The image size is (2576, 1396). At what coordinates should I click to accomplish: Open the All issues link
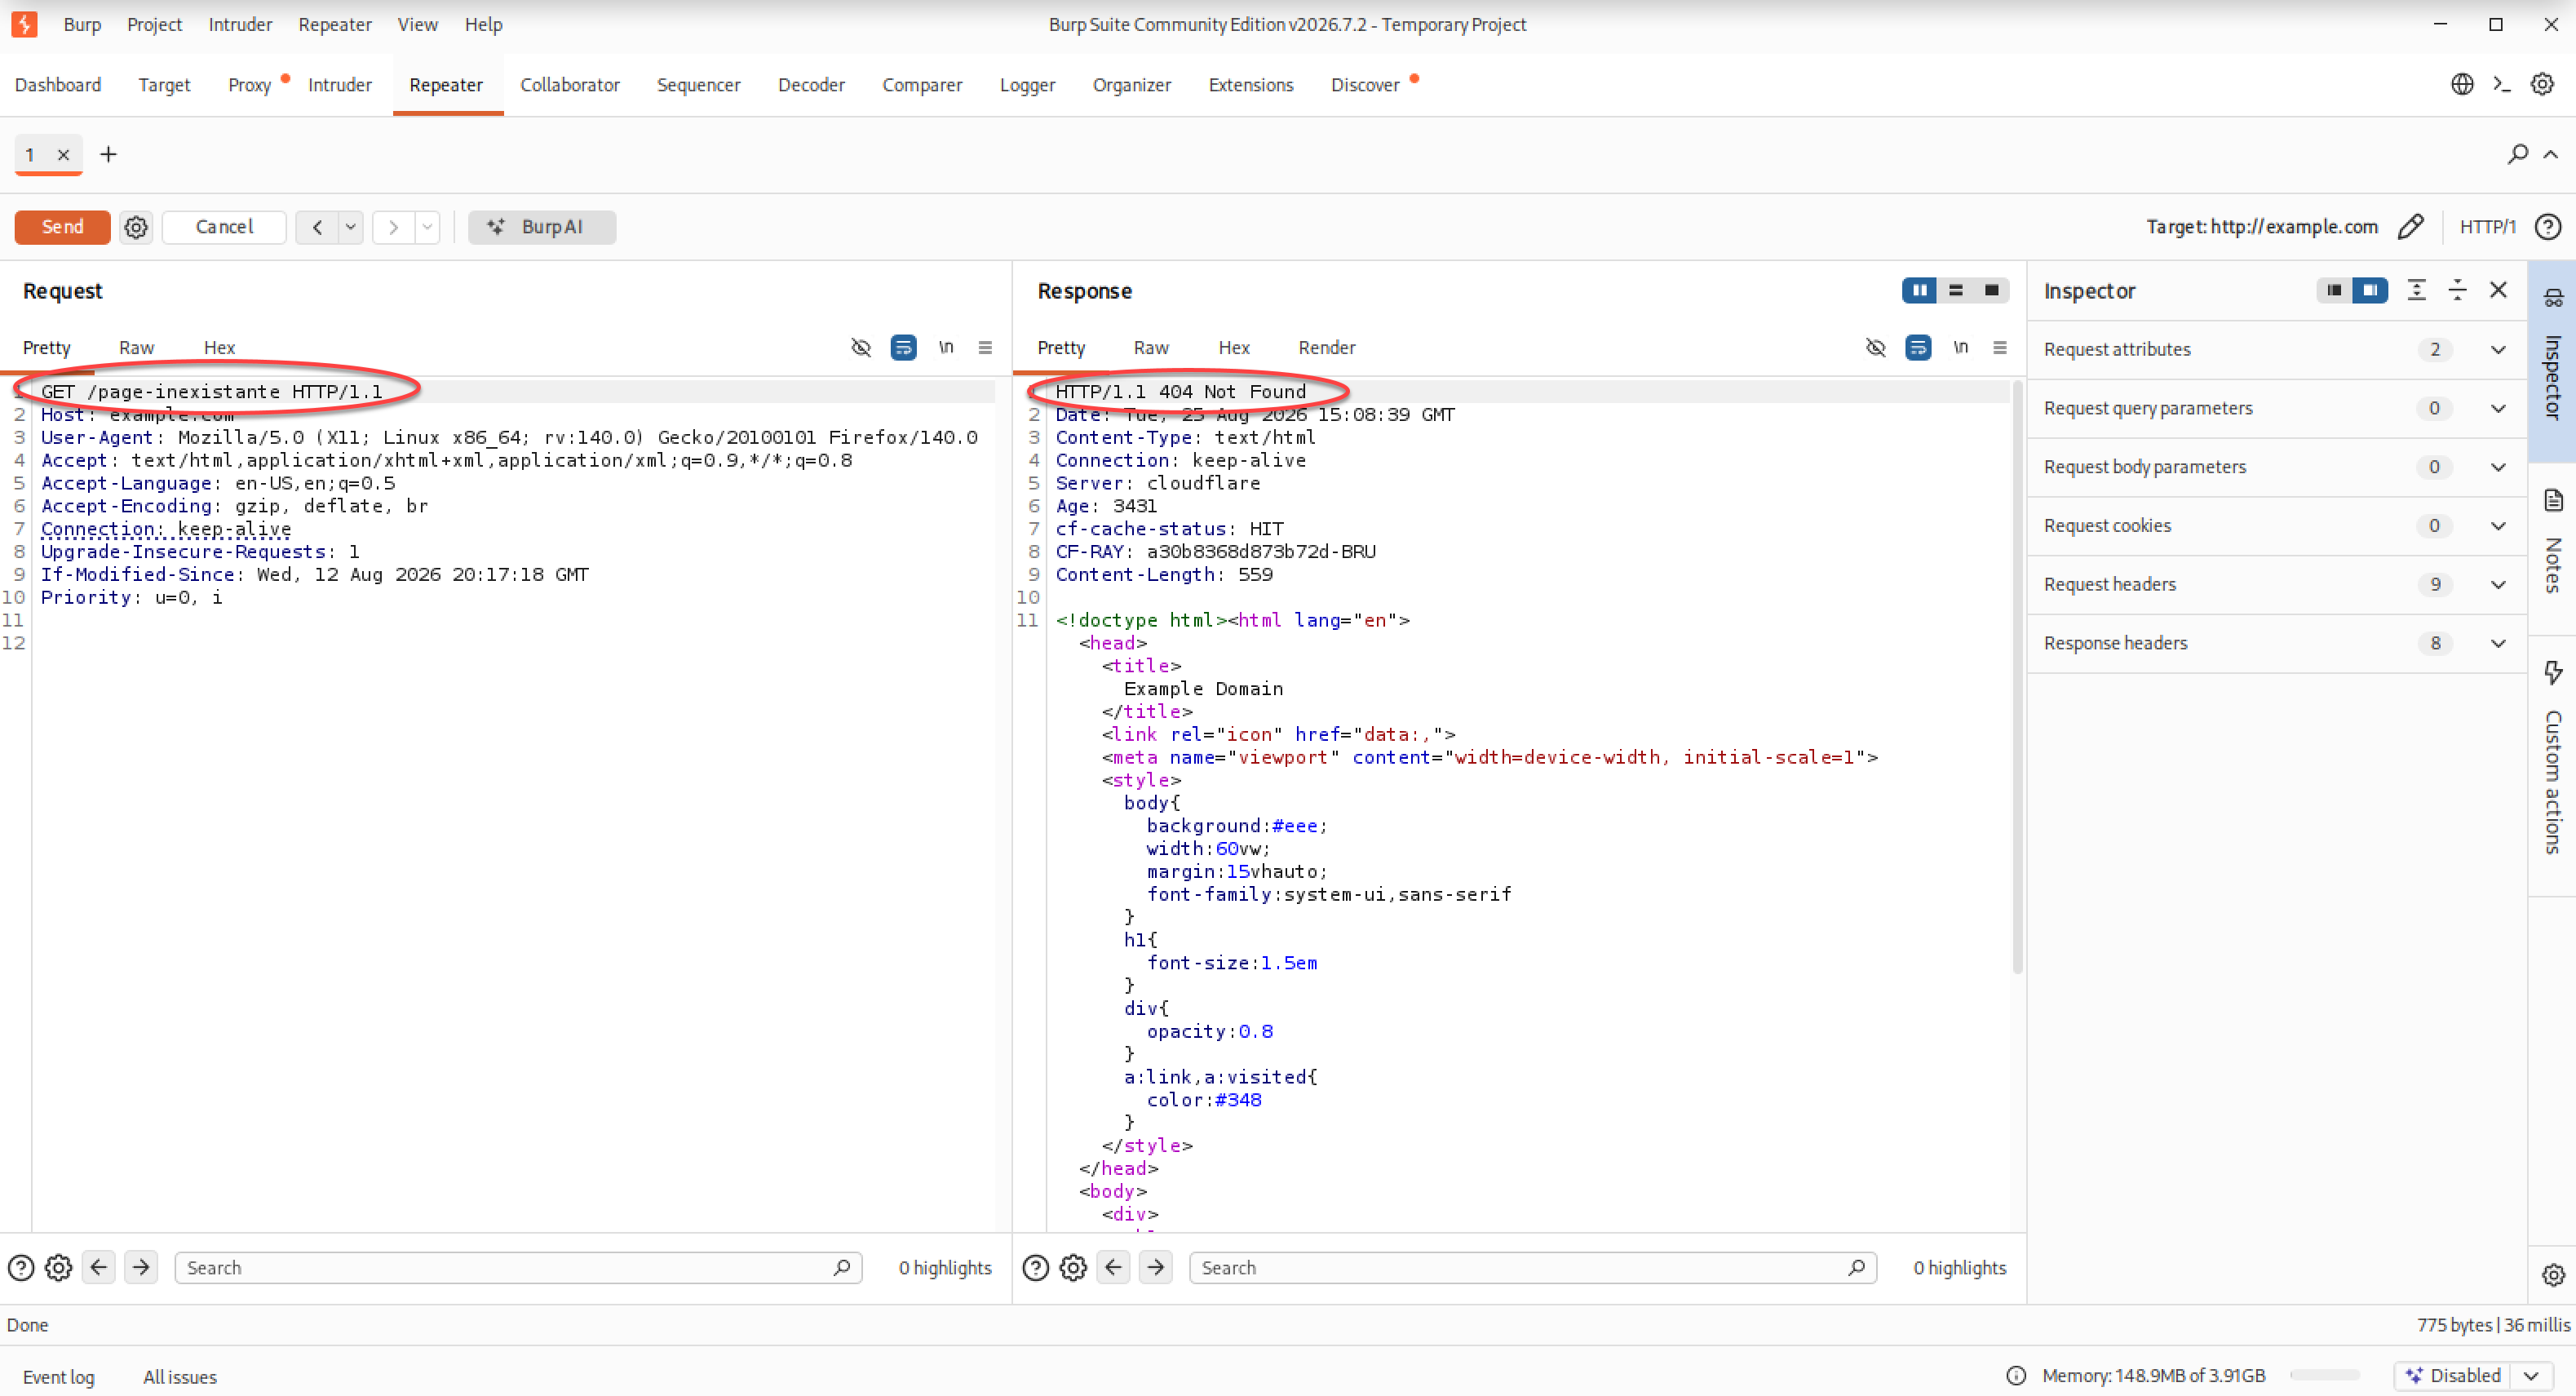[179, 1377]
